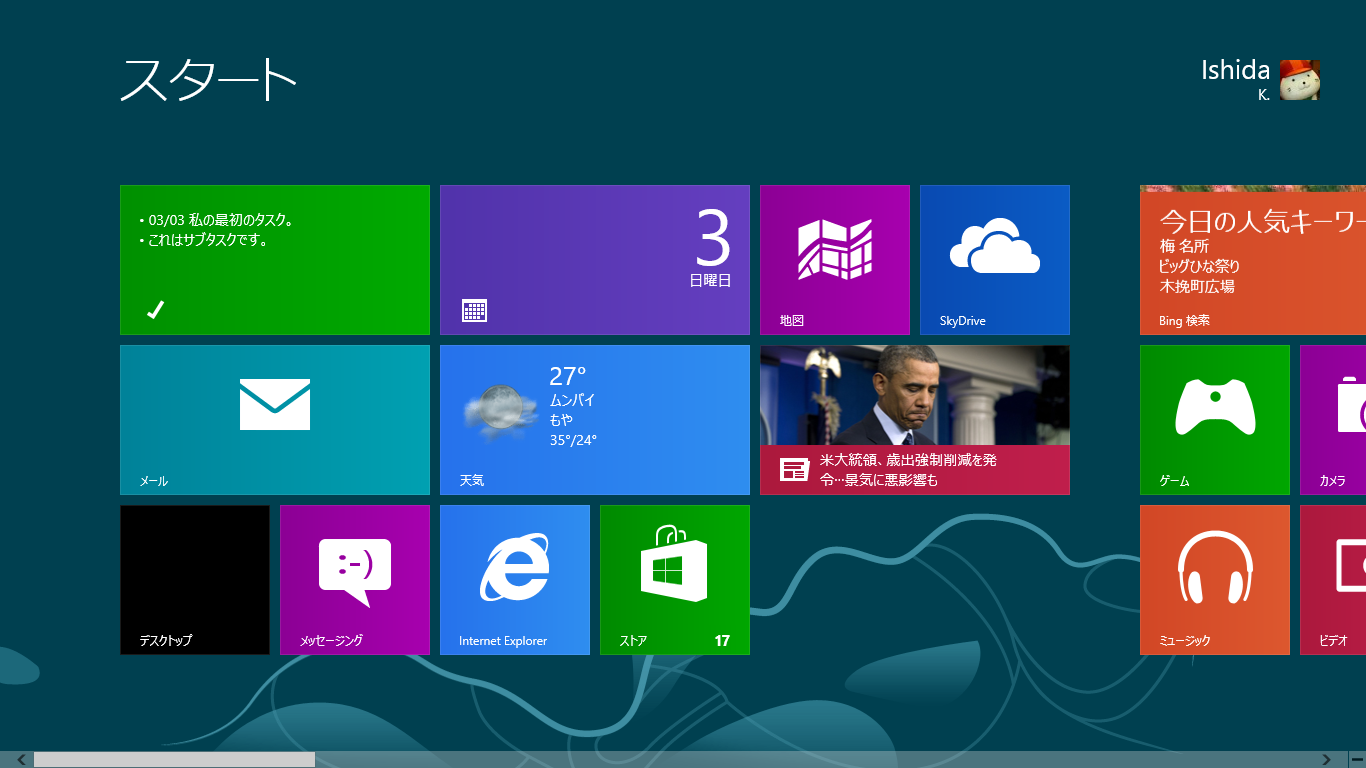
Task: Open the Mail (メール) tile
Action: point(275,420)
